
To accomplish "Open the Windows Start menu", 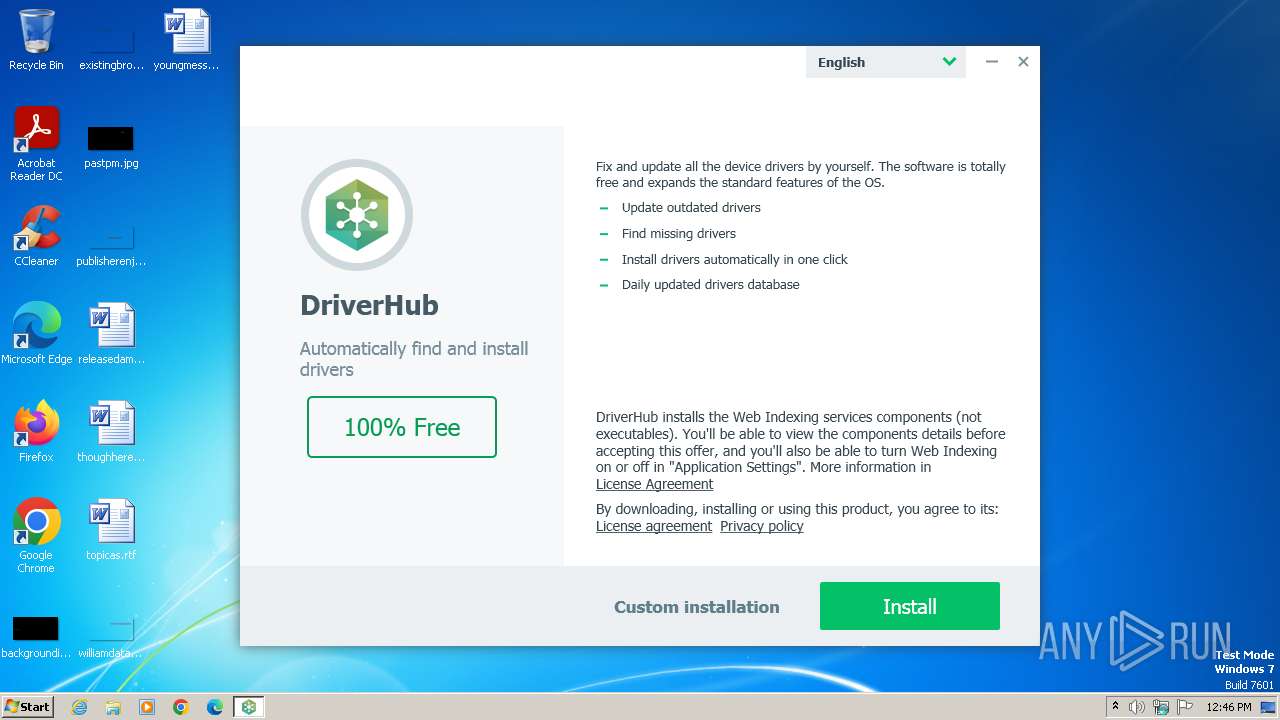I will click(x=27, y=706).
